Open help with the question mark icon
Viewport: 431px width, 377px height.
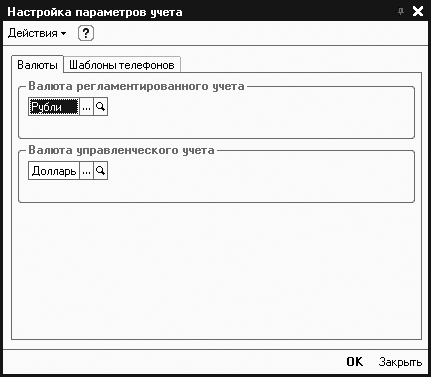86,33
